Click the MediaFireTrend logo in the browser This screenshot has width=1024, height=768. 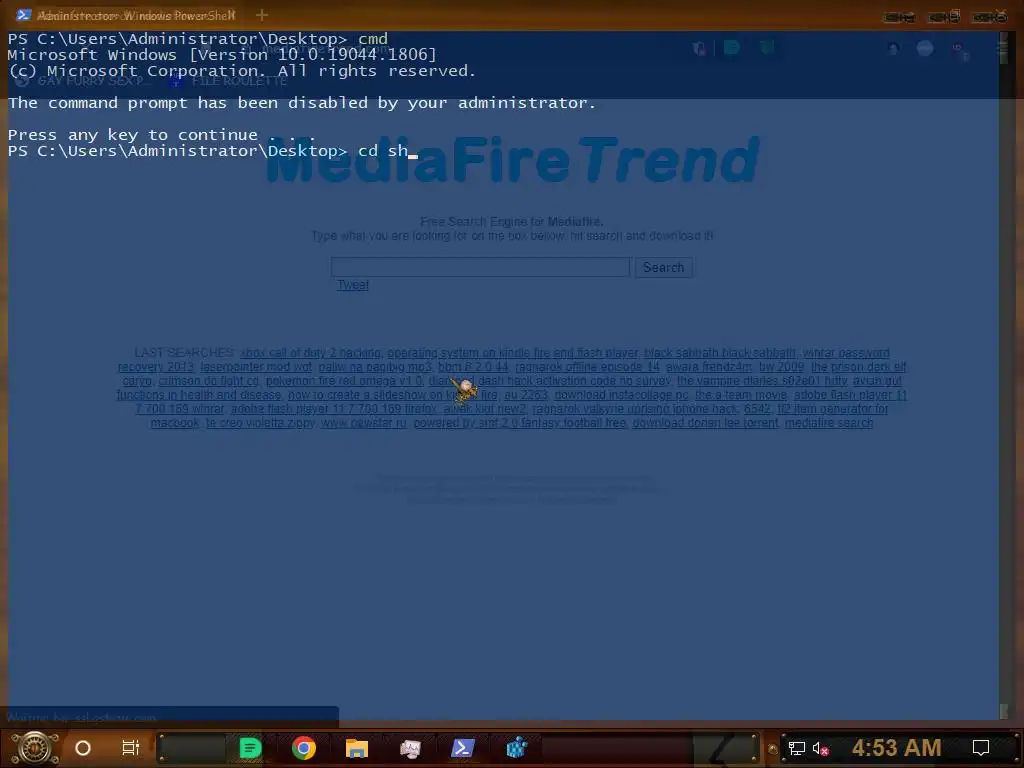[x=513, y=159]
